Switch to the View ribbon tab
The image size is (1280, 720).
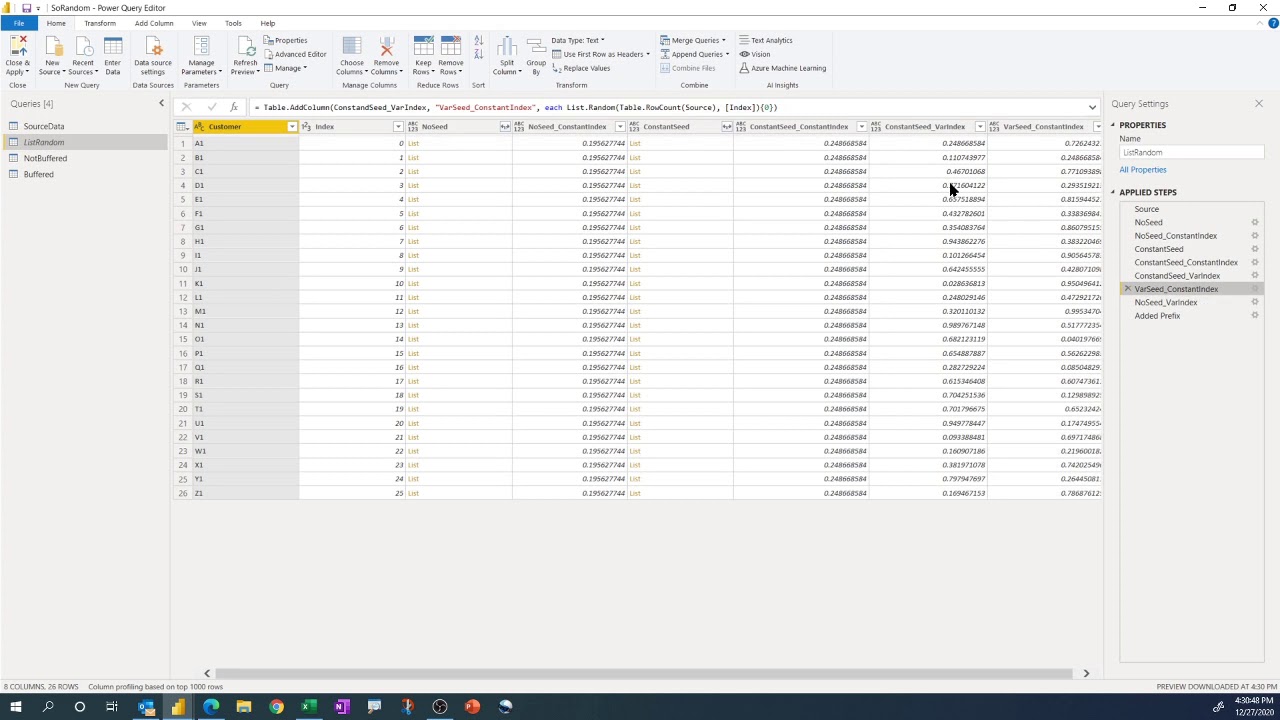click(199, 23)
